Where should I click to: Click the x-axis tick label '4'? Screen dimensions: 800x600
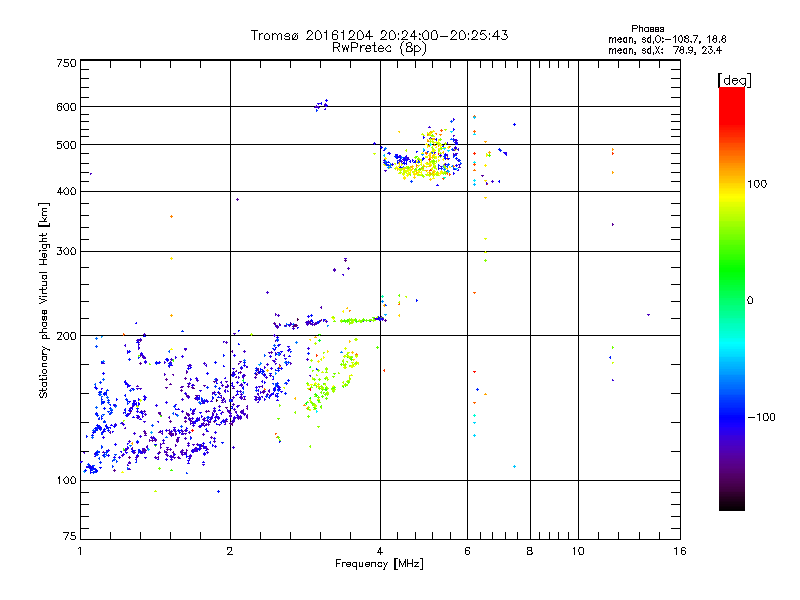click(380, 551)
